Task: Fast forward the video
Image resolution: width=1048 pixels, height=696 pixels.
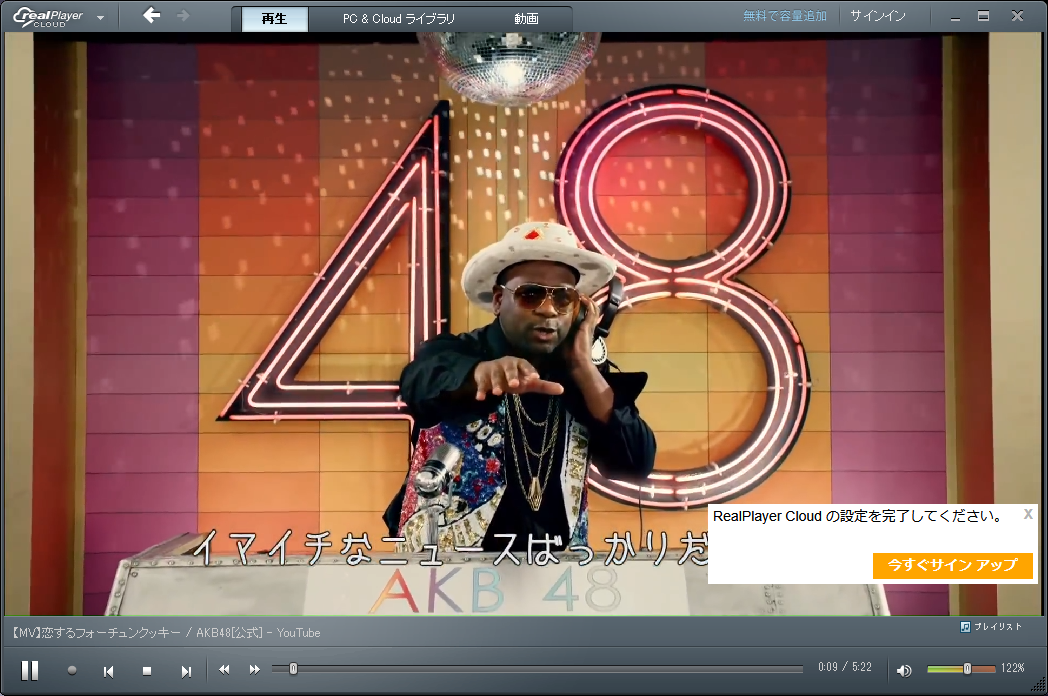Action: [x=255, y=669]
